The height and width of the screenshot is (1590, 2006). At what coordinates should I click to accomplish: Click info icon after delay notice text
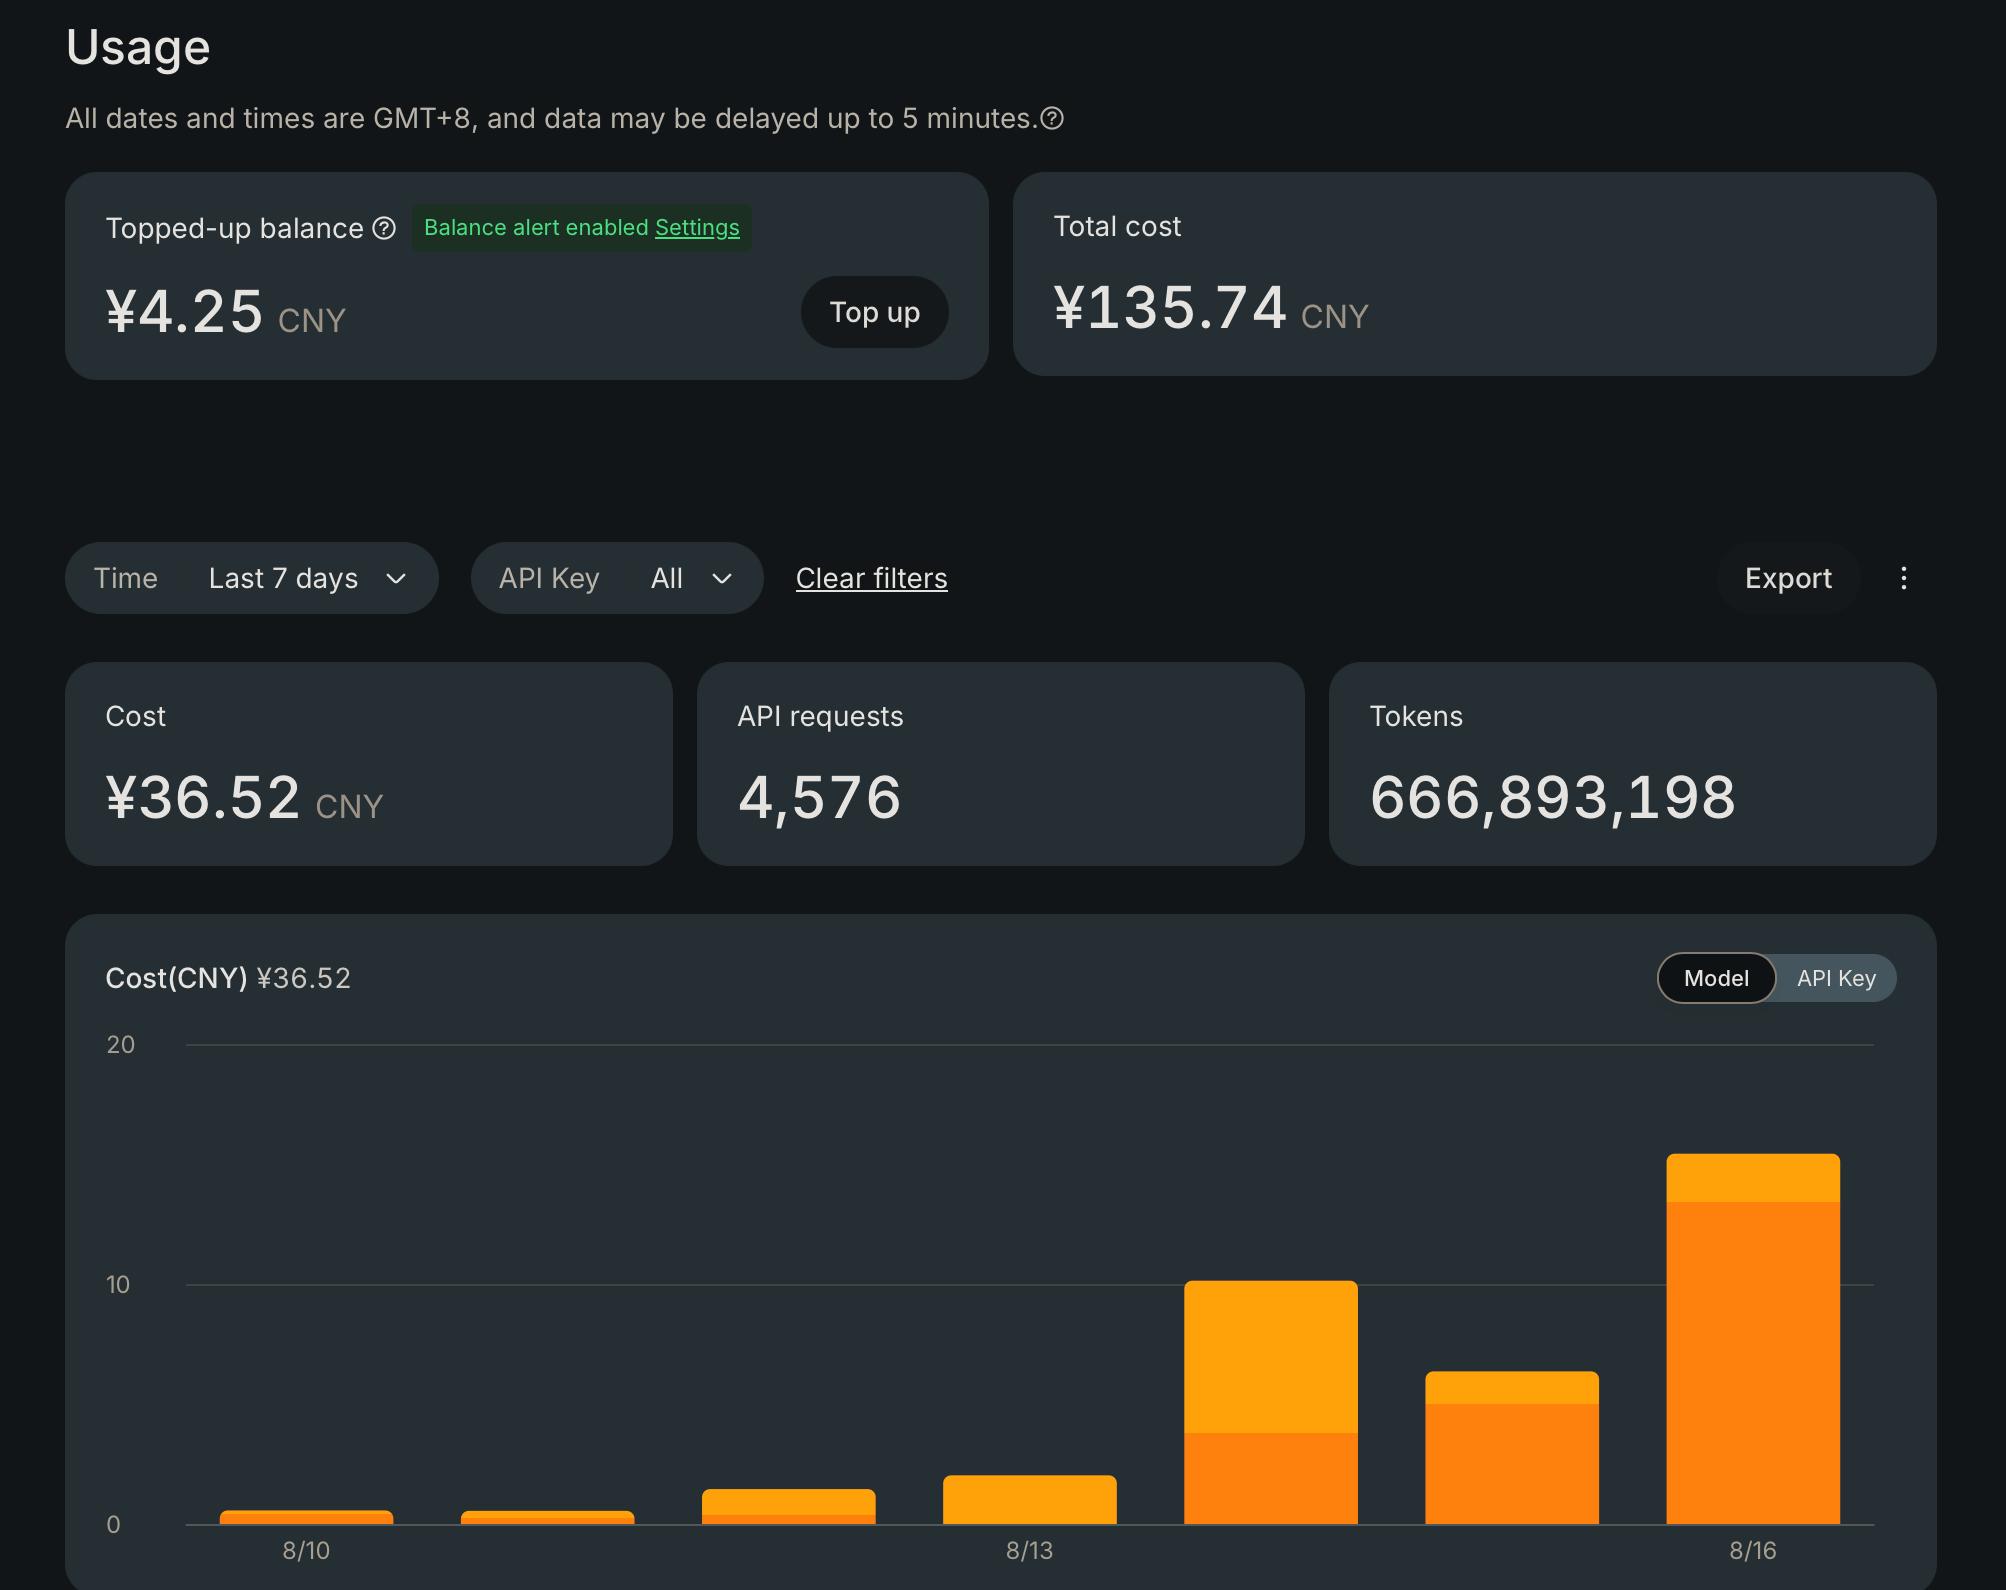pyautogui.click(x=1052, y=118)
